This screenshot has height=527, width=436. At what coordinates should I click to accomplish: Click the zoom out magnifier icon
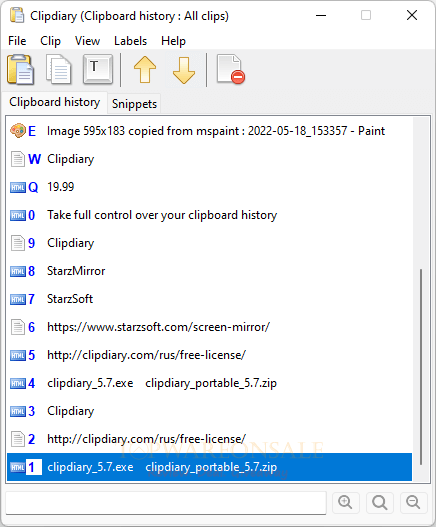[413, 503]
